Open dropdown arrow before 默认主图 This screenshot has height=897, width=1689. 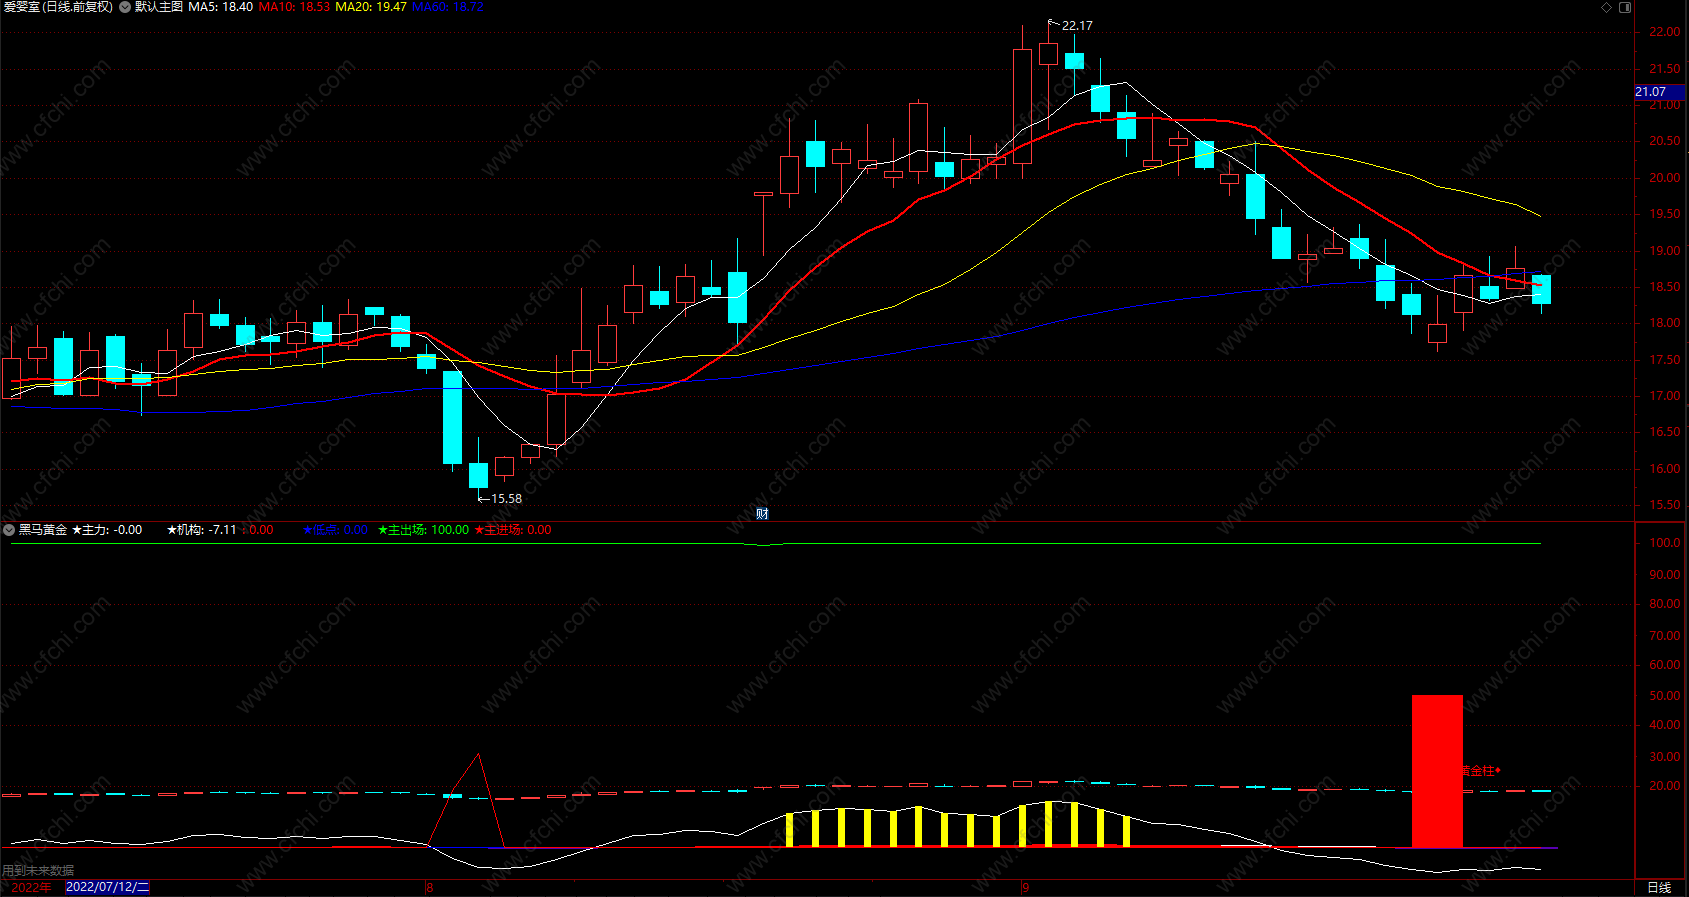tap(125, 7)
